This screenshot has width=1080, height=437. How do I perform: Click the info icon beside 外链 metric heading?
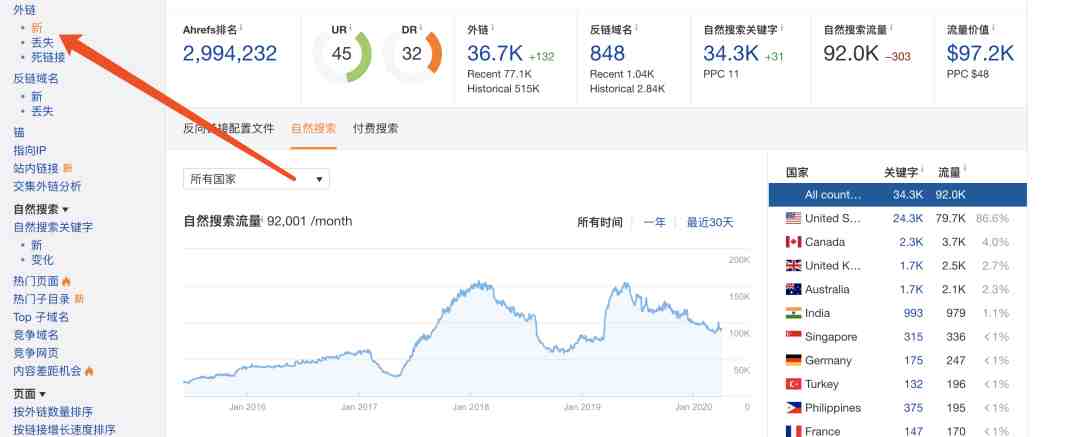tap(492, 27)
